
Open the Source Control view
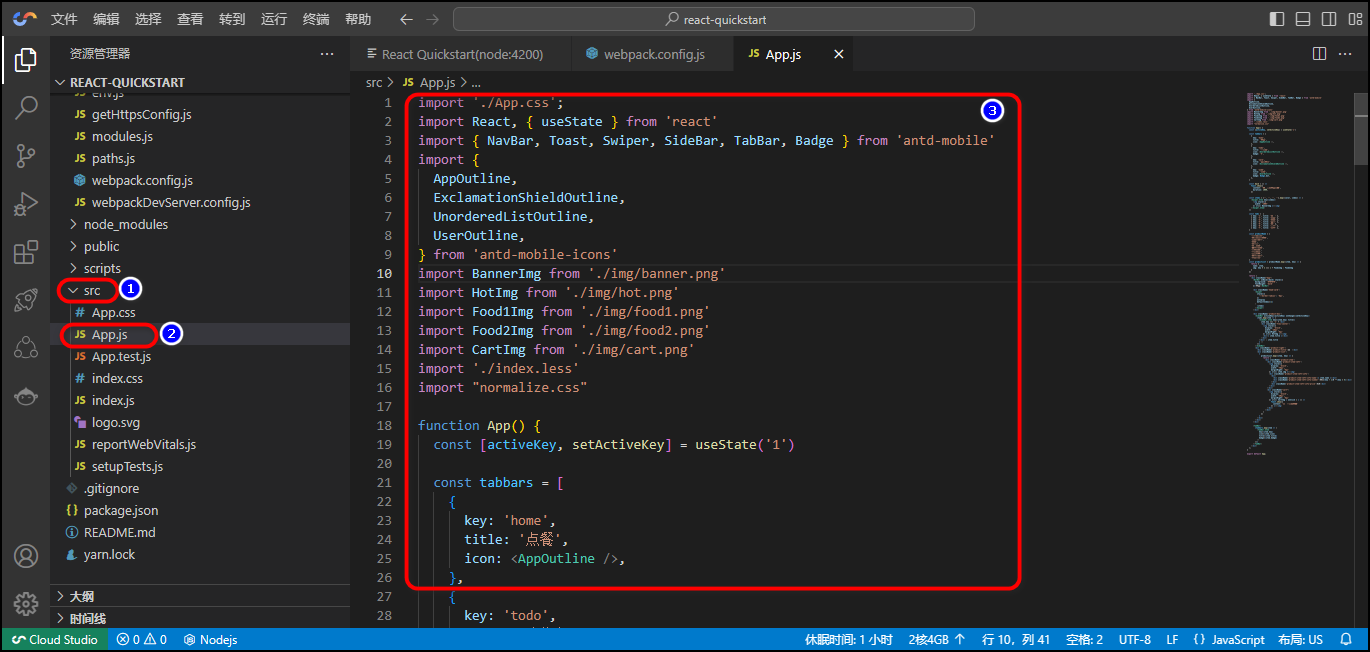point(26,156)
